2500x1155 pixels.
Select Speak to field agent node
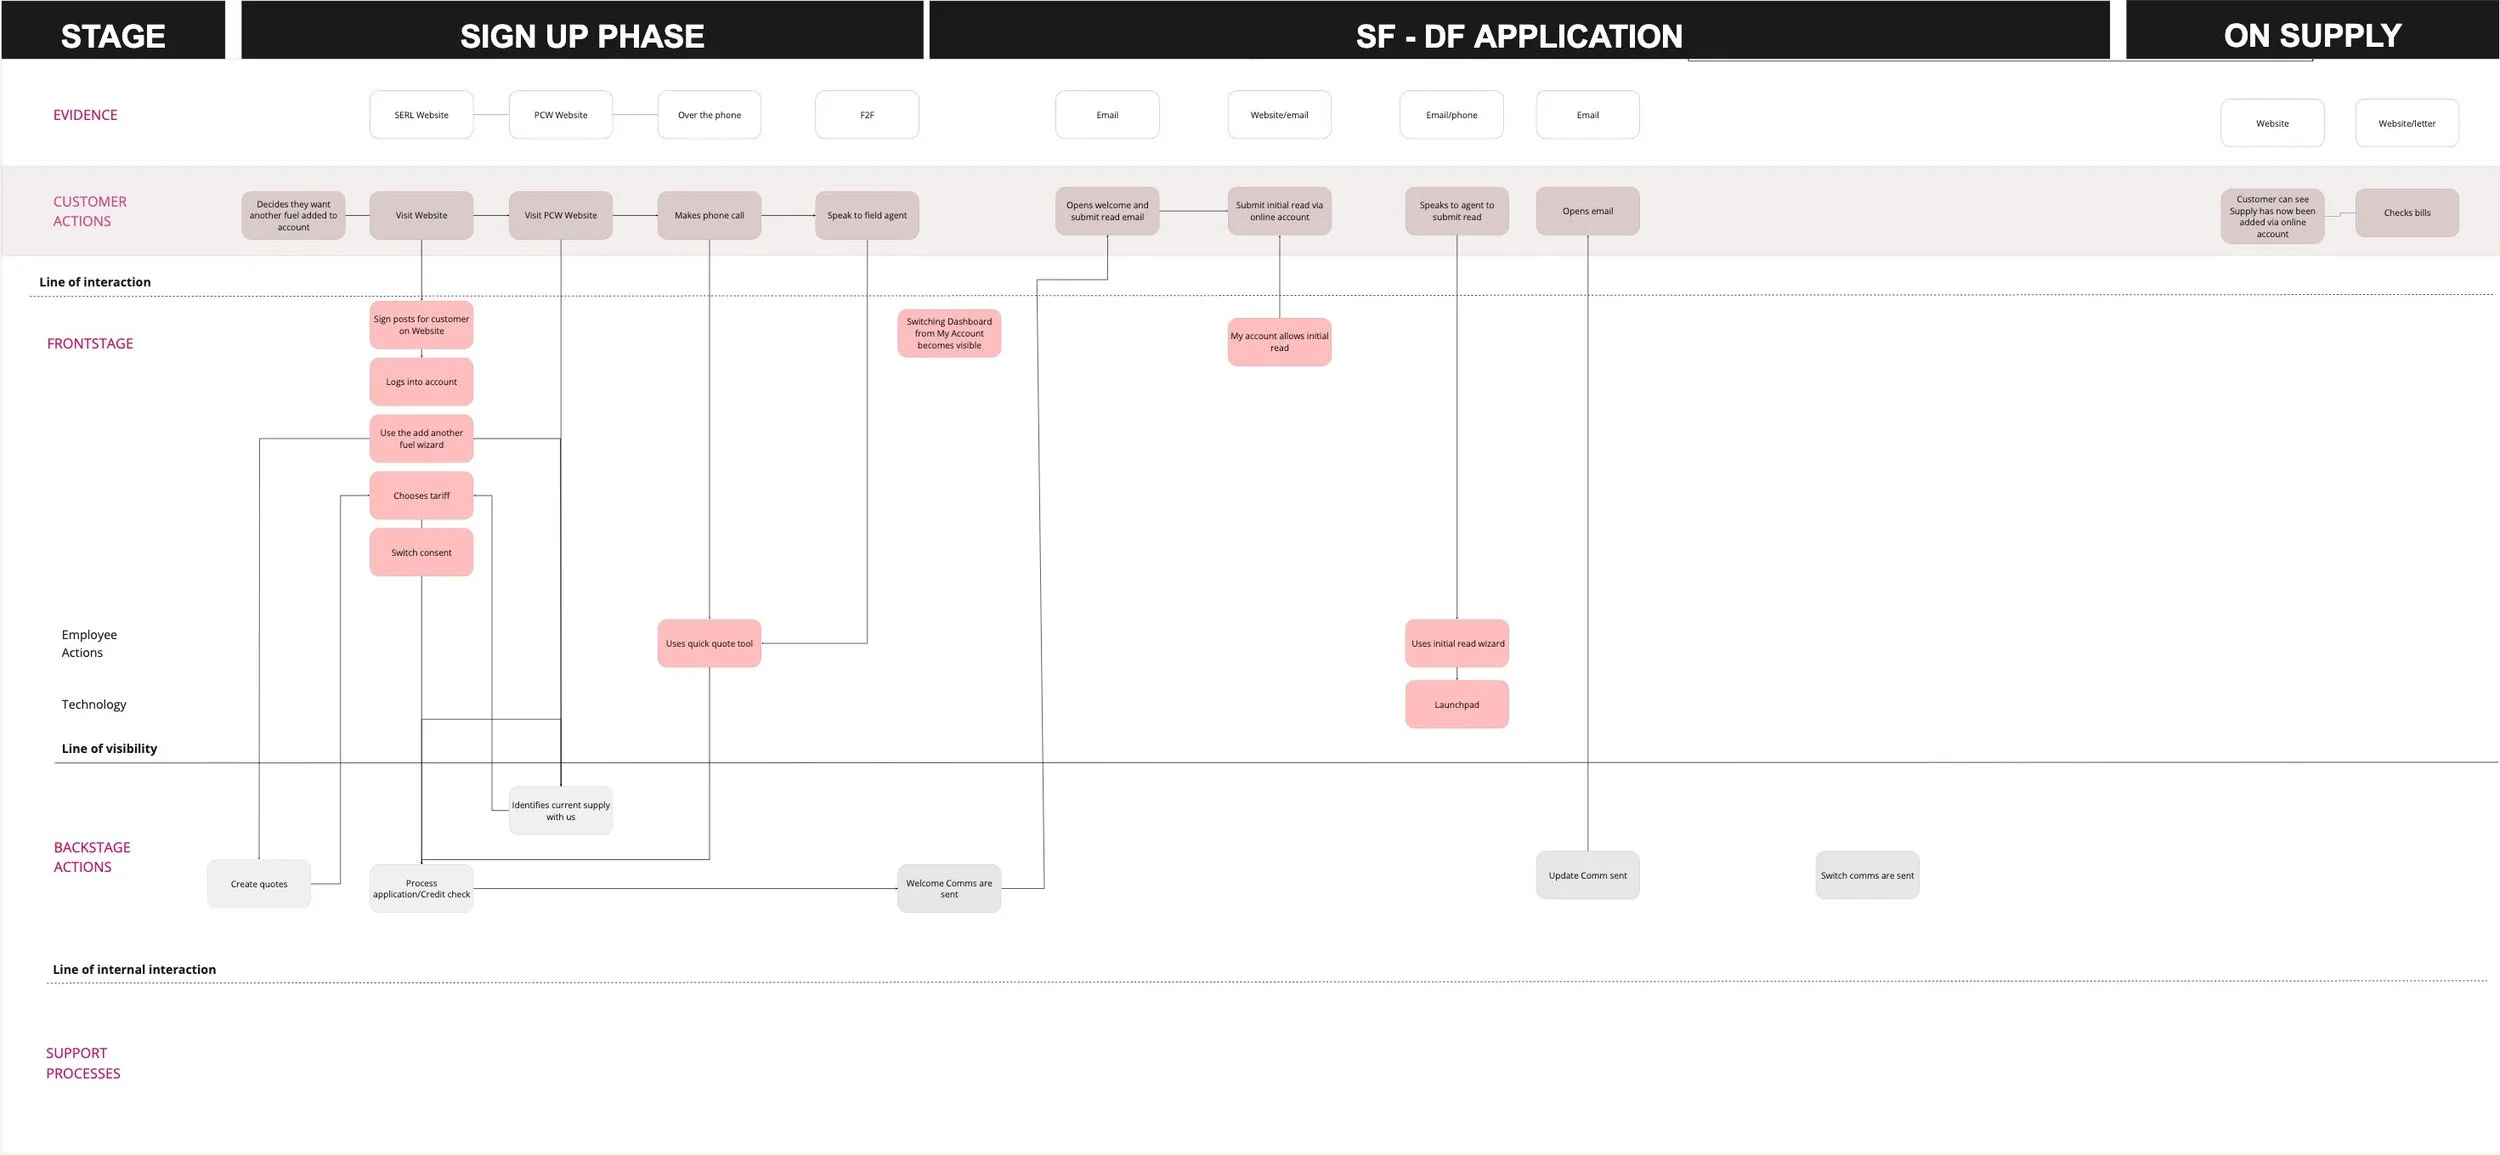click(x=866, y=215)
